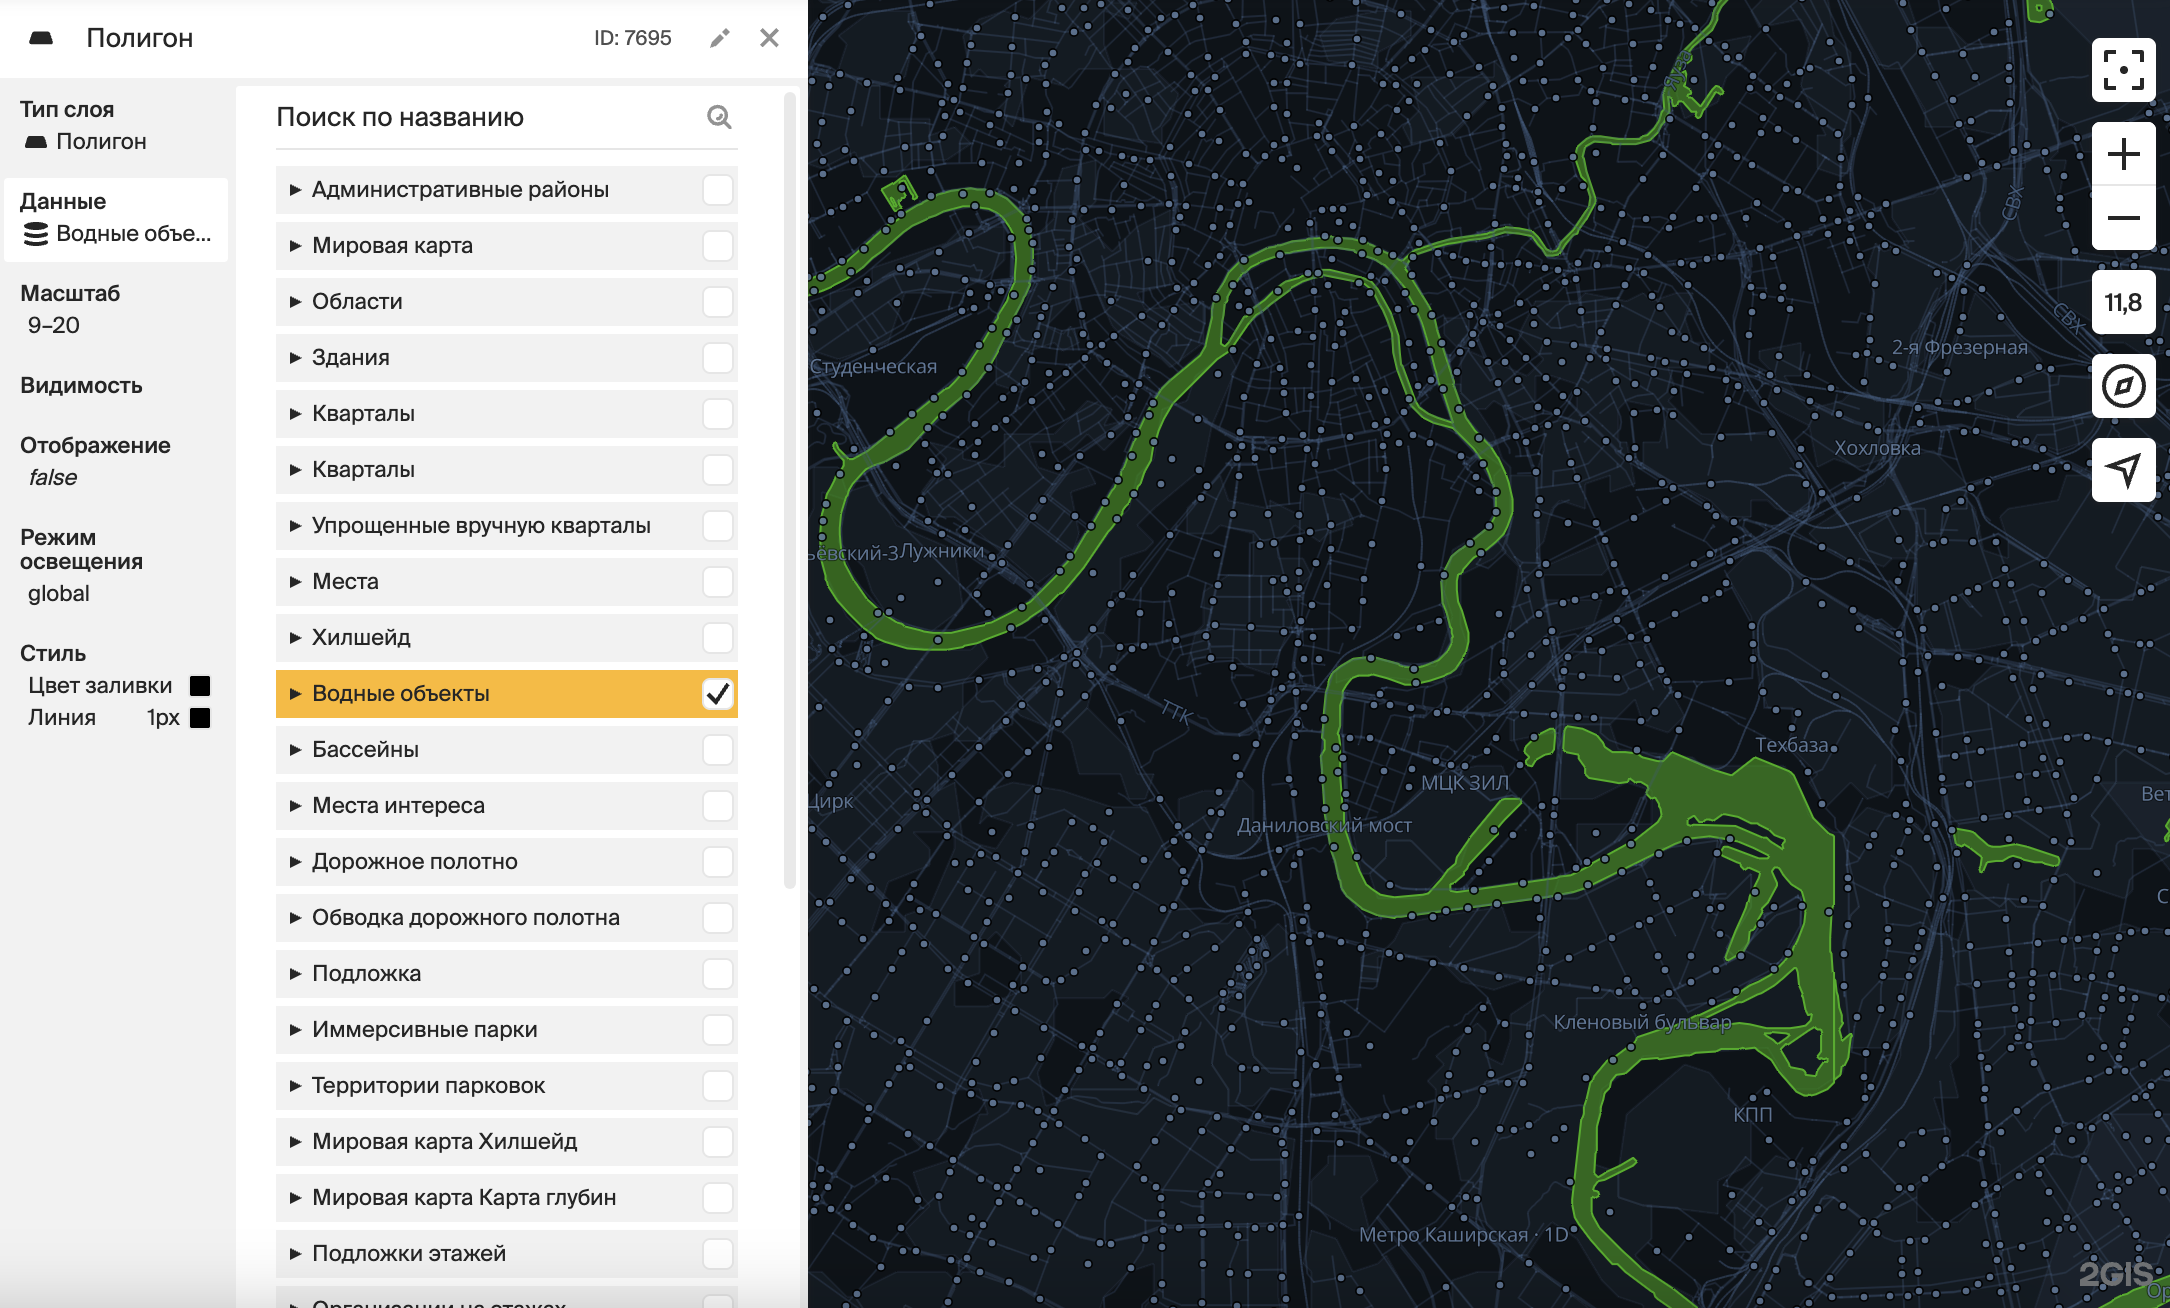Expand the Административные районы item
Screen dimensions: 2170x1308
(x=295, y=190)
